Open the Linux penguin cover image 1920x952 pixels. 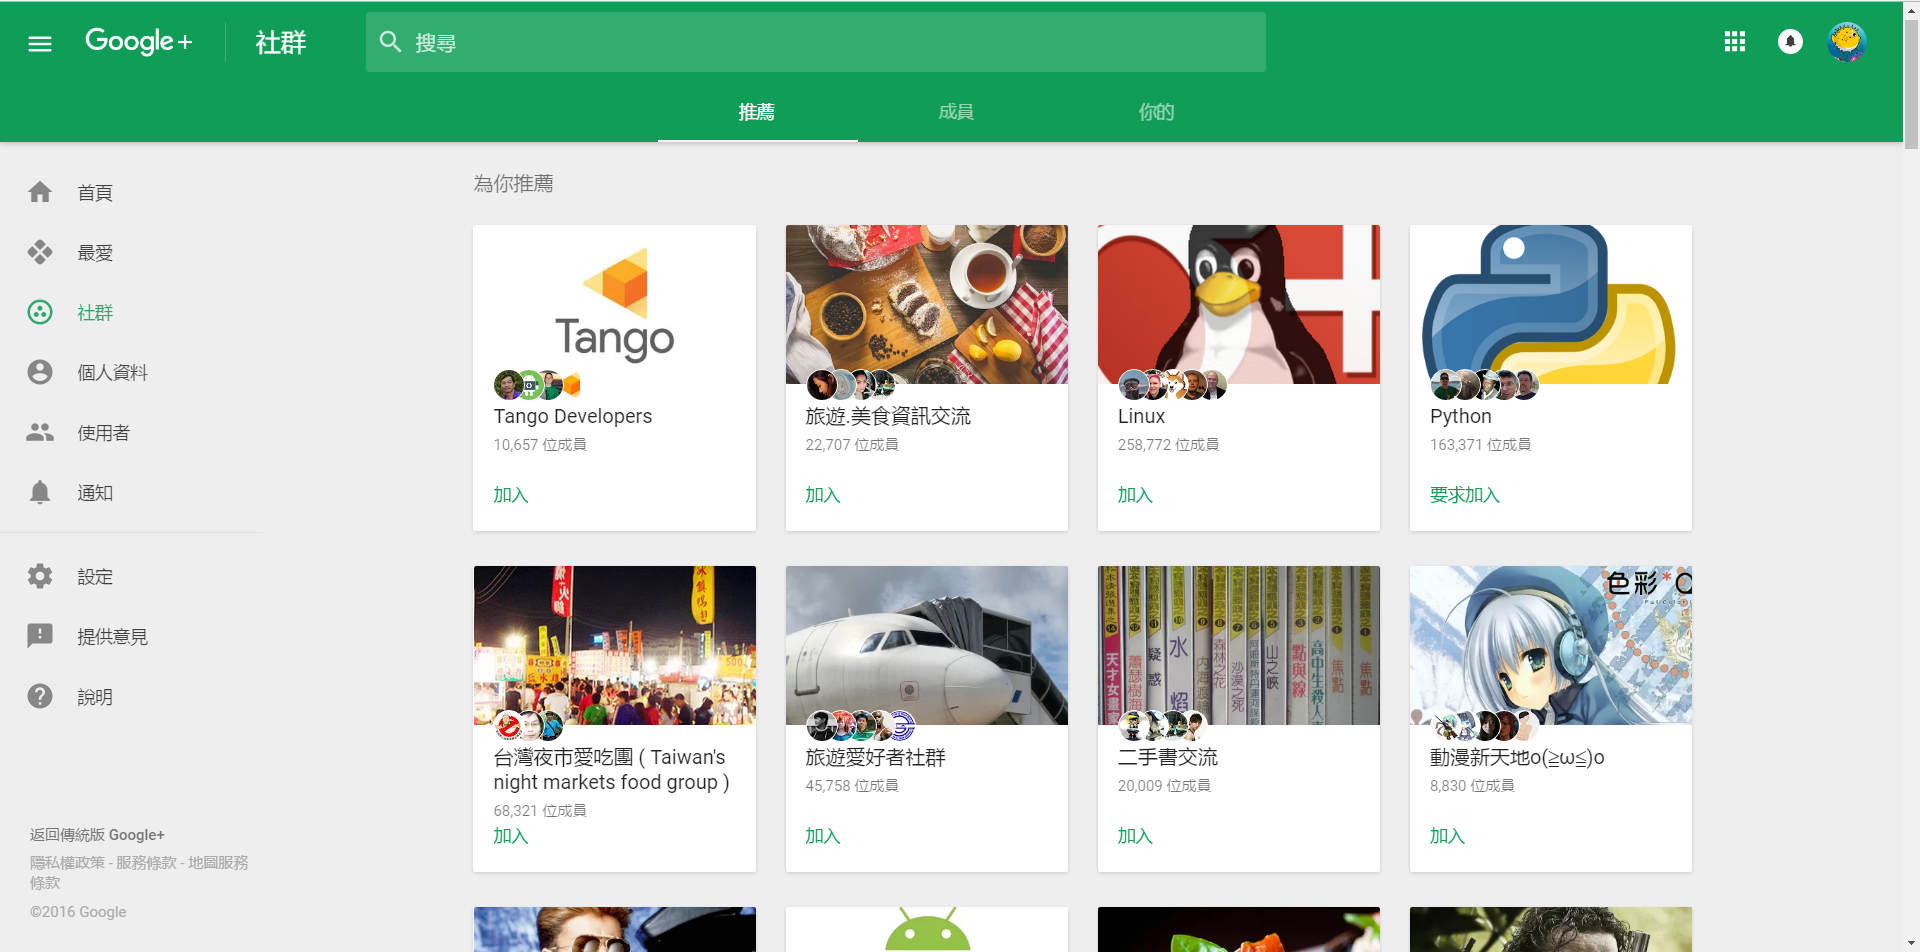click(1239, 304)
